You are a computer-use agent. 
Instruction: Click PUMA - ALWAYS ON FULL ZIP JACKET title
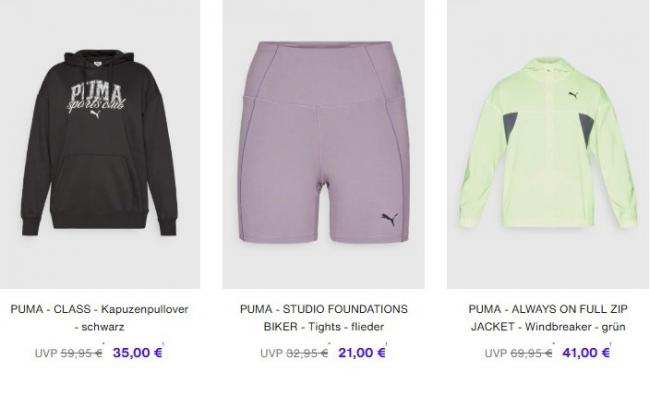[x=548, y=318]
